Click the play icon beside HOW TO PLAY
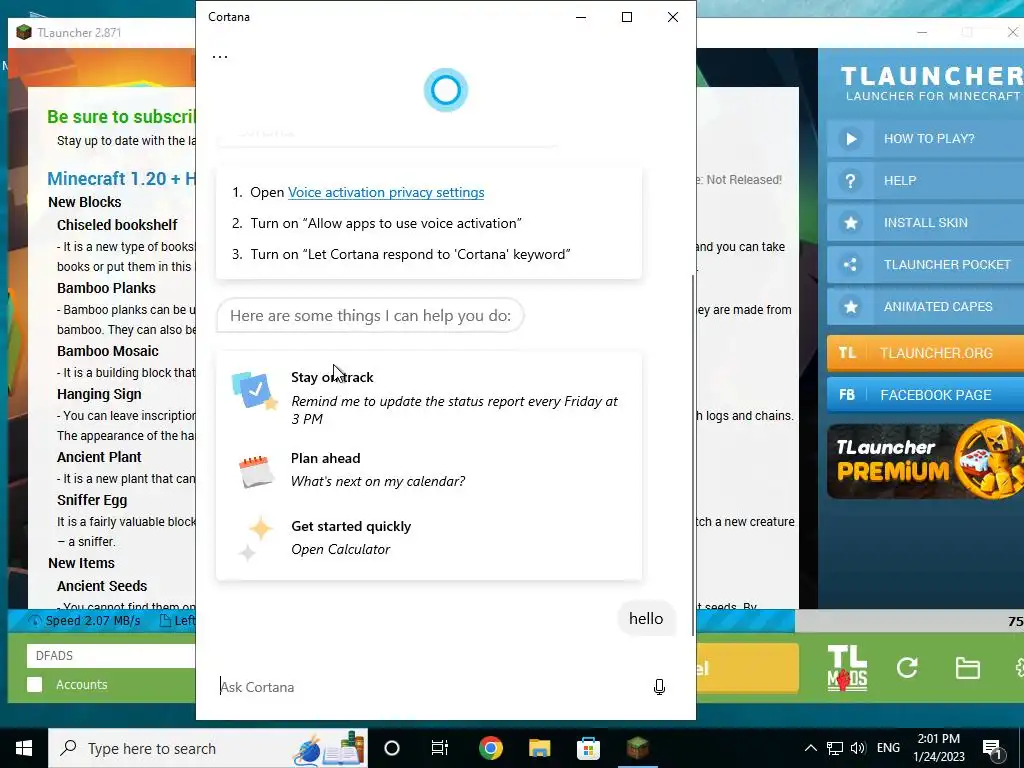 tap(851, 138)
